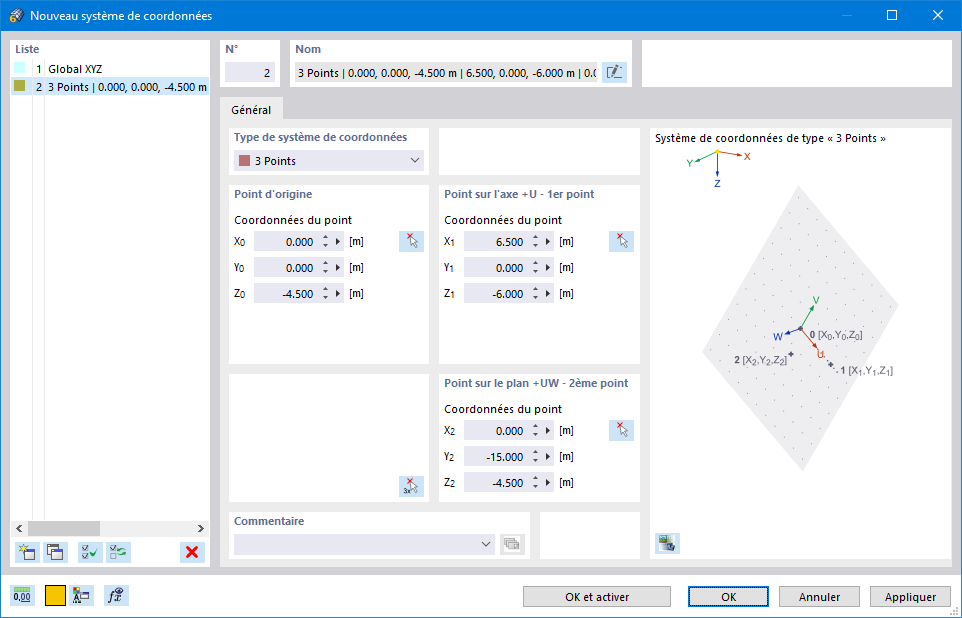Click the 3 Points coordinate diagram preview
This screenshot has width=962, height=618.
pos(800,329)
